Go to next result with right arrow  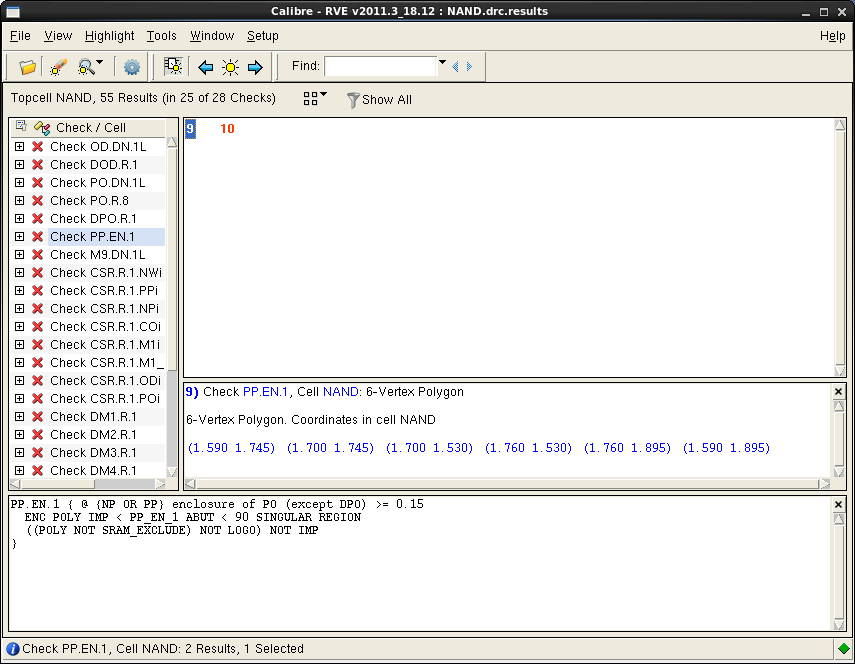click(x=255, y=67)
